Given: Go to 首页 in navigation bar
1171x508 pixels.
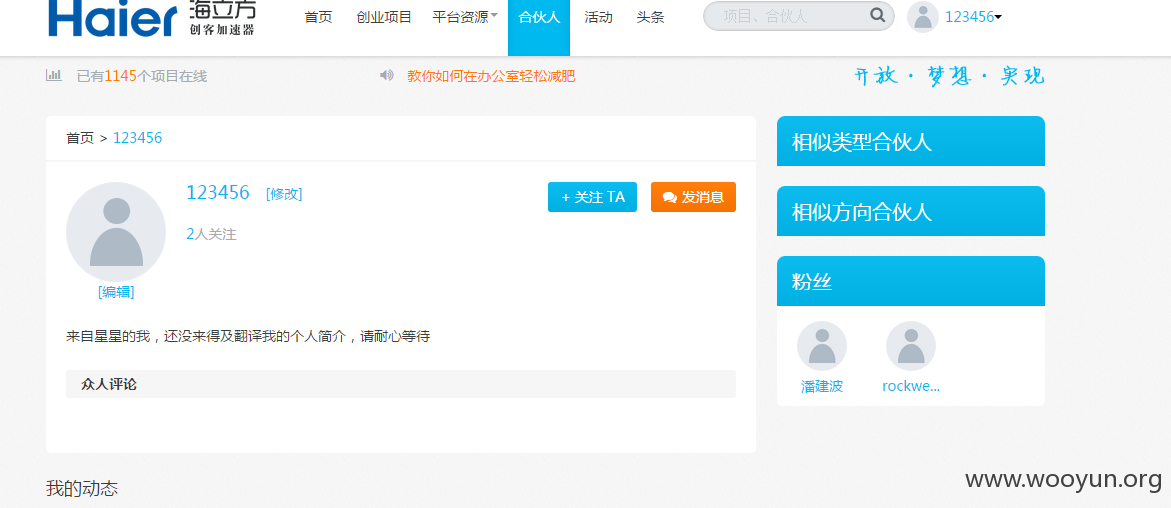Looking at the screenshot, I should [x=319, y=17].
